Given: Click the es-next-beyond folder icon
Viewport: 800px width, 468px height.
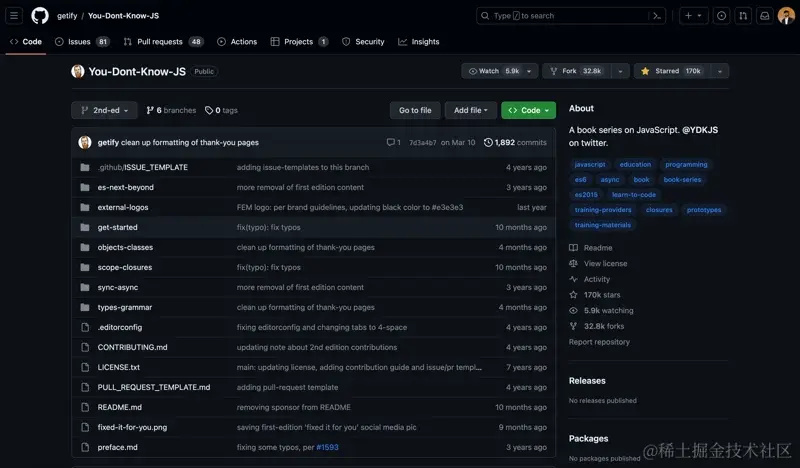Looking at the screenshot, I should coord(85,187).
